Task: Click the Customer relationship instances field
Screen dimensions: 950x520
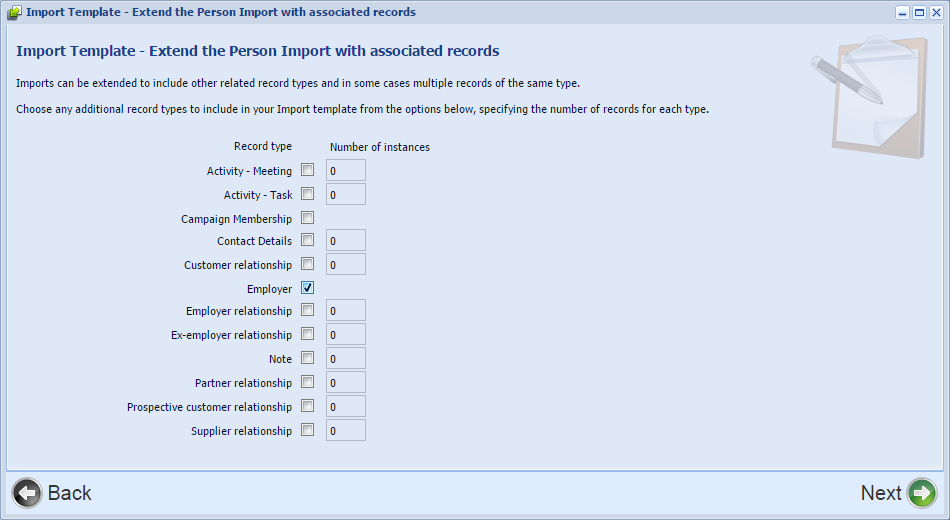Action: pyautogui.click(x=346, y=264)
